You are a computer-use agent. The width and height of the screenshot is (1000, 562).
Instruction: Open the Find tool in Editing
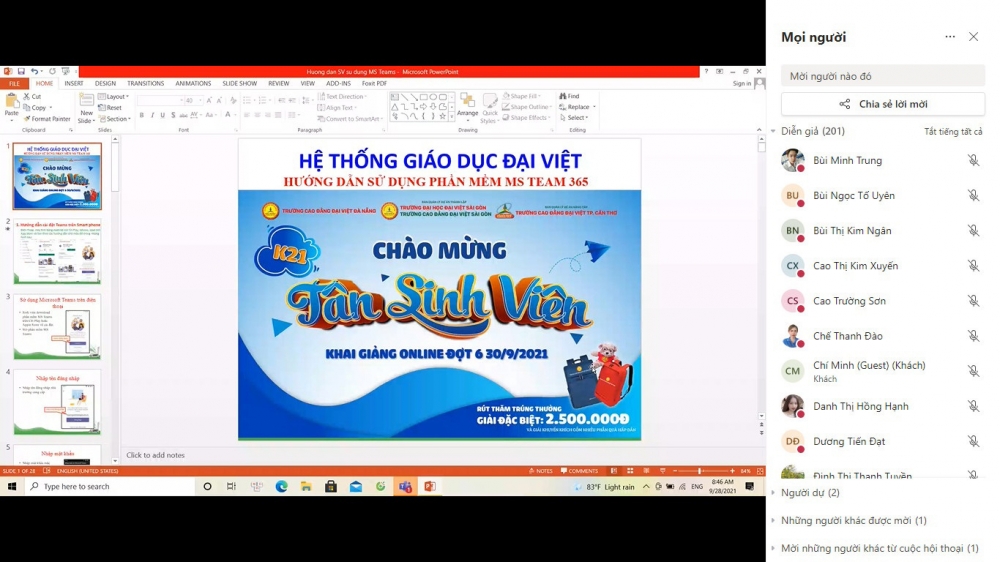[x=573, y=96]
